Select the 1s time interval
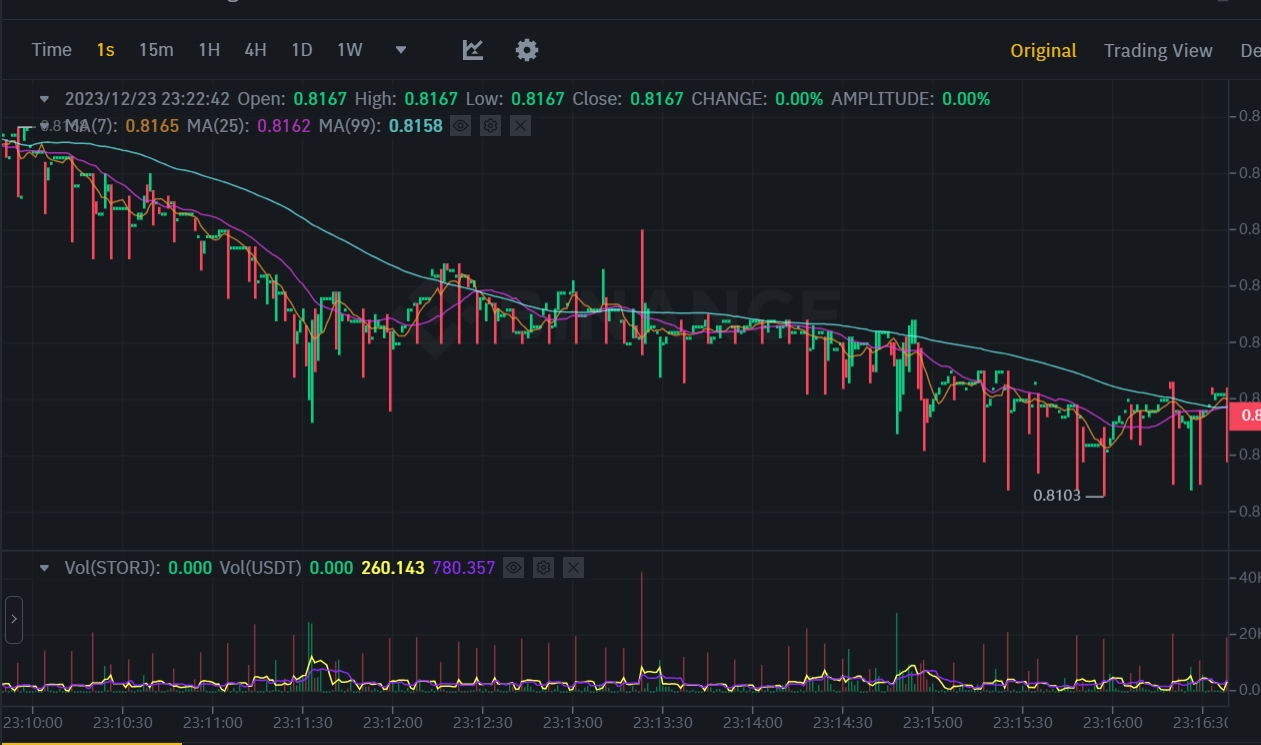1261x745 pixels. pos(105,50)
